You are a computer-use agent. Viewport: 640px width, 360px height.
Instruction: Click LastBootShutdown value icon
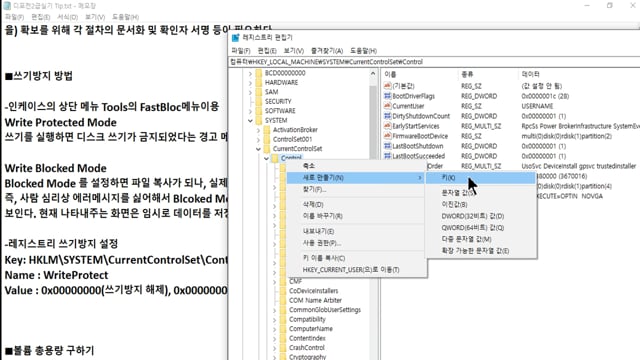click(387, 146)
